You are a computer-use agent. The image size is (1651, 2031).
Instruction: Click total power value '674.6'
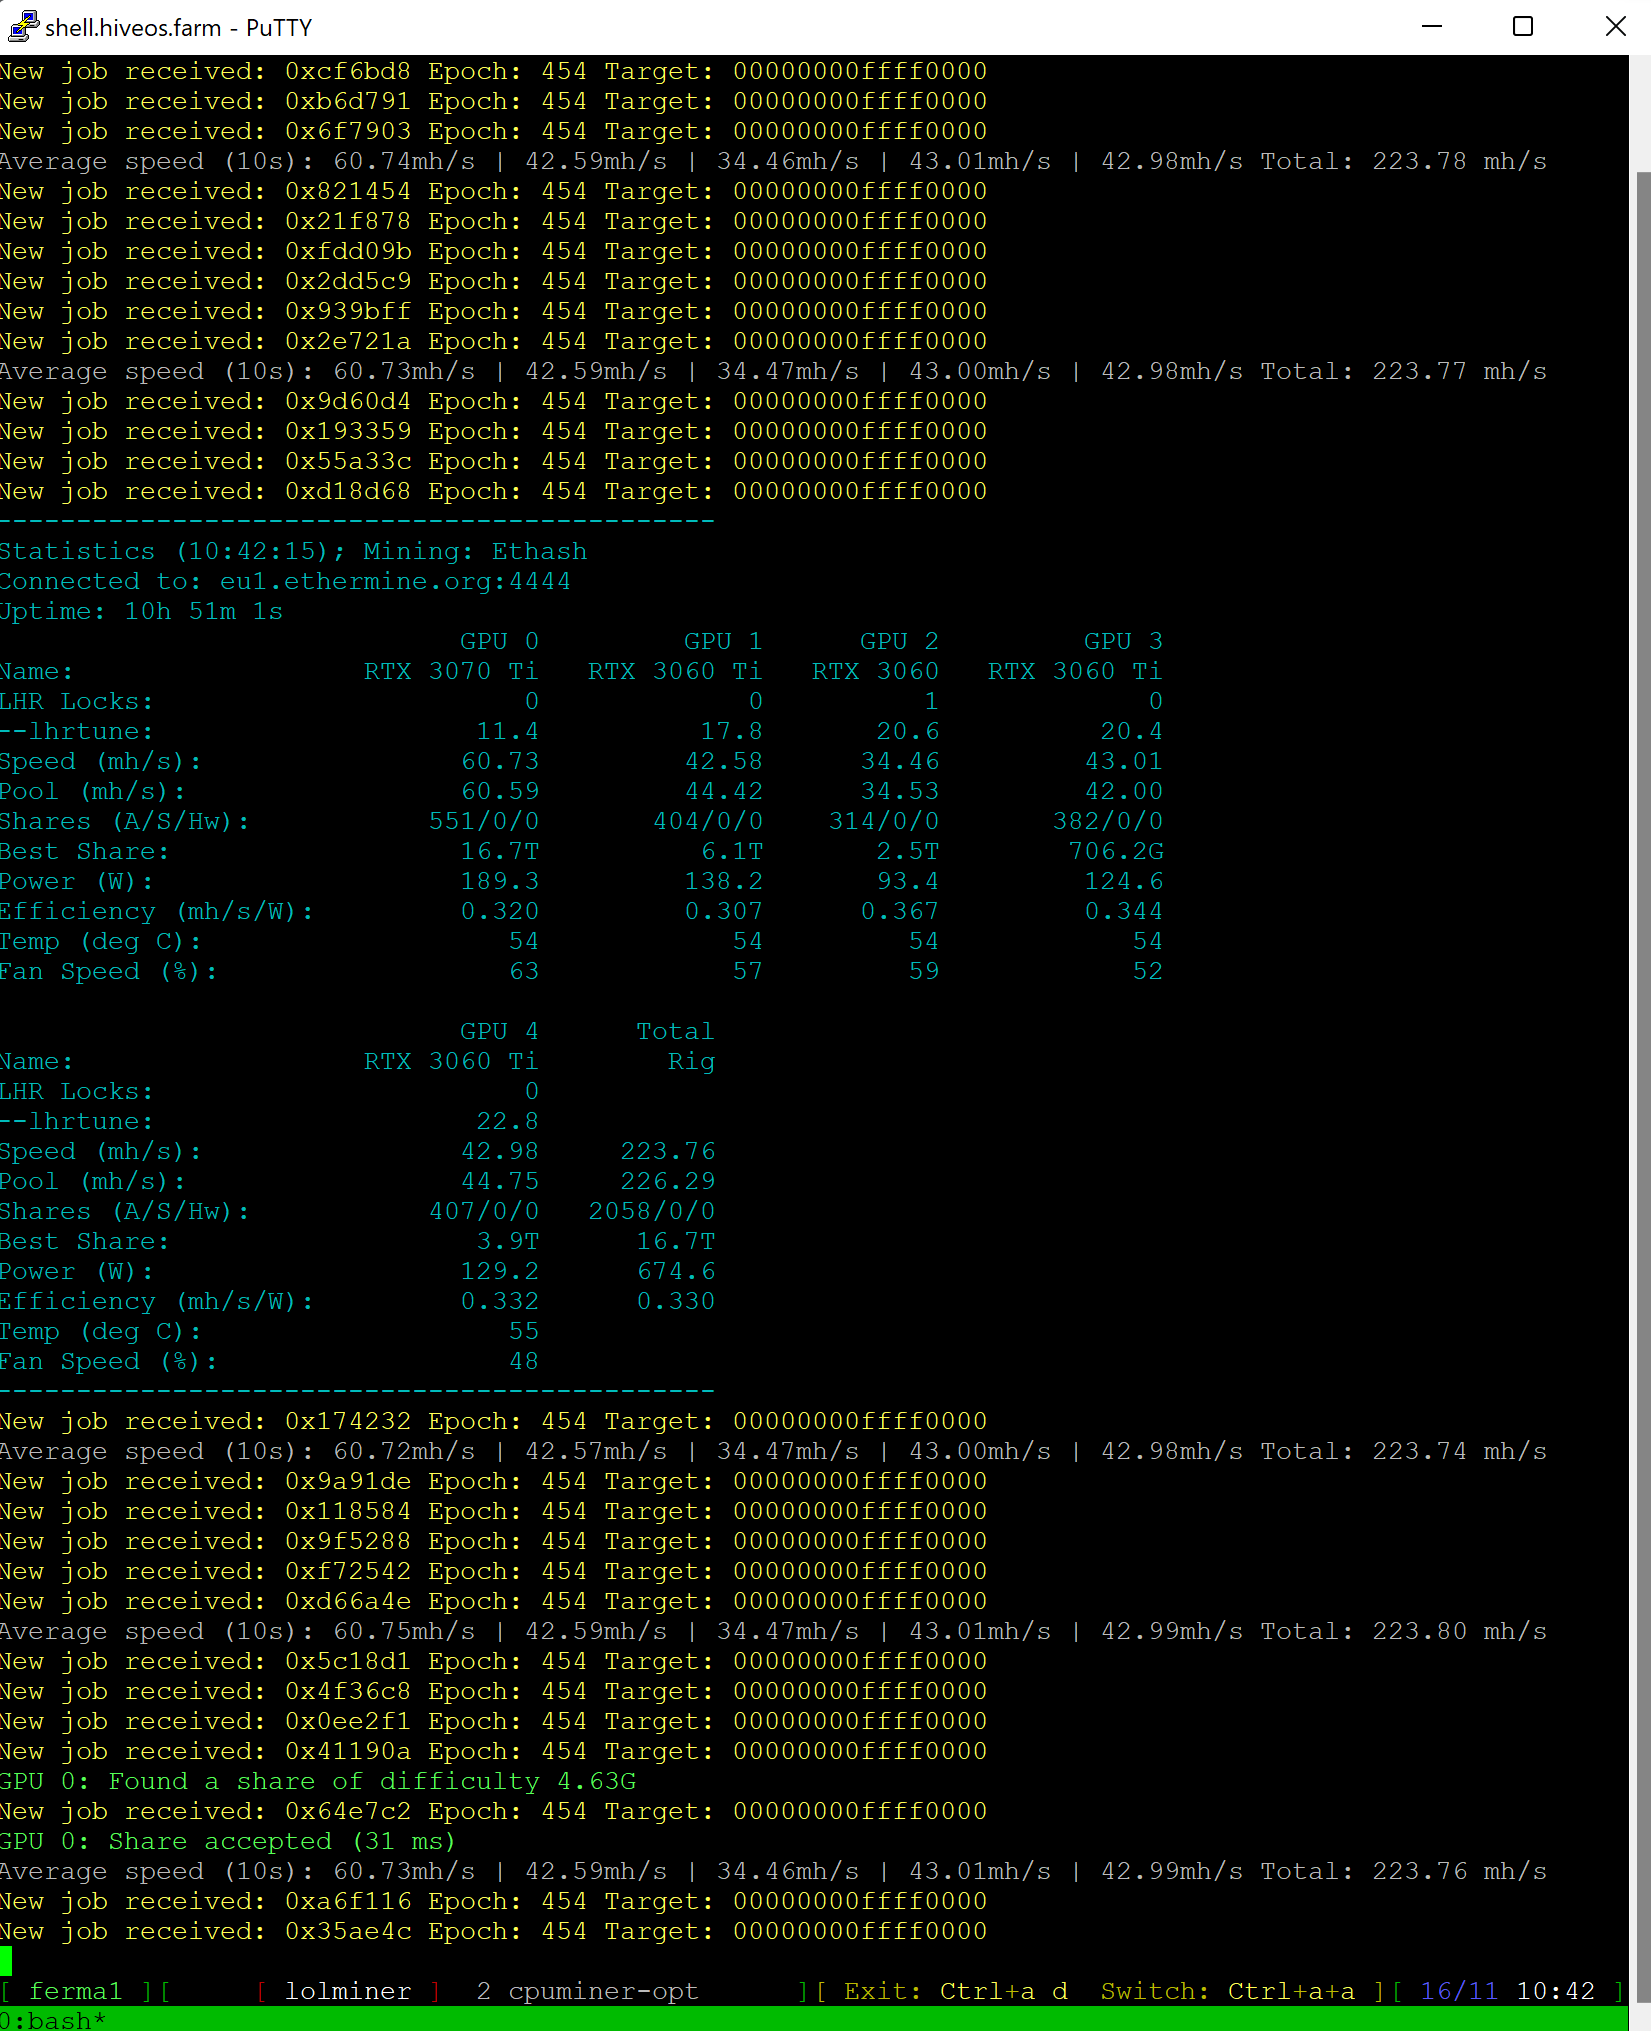point(675,1271)
